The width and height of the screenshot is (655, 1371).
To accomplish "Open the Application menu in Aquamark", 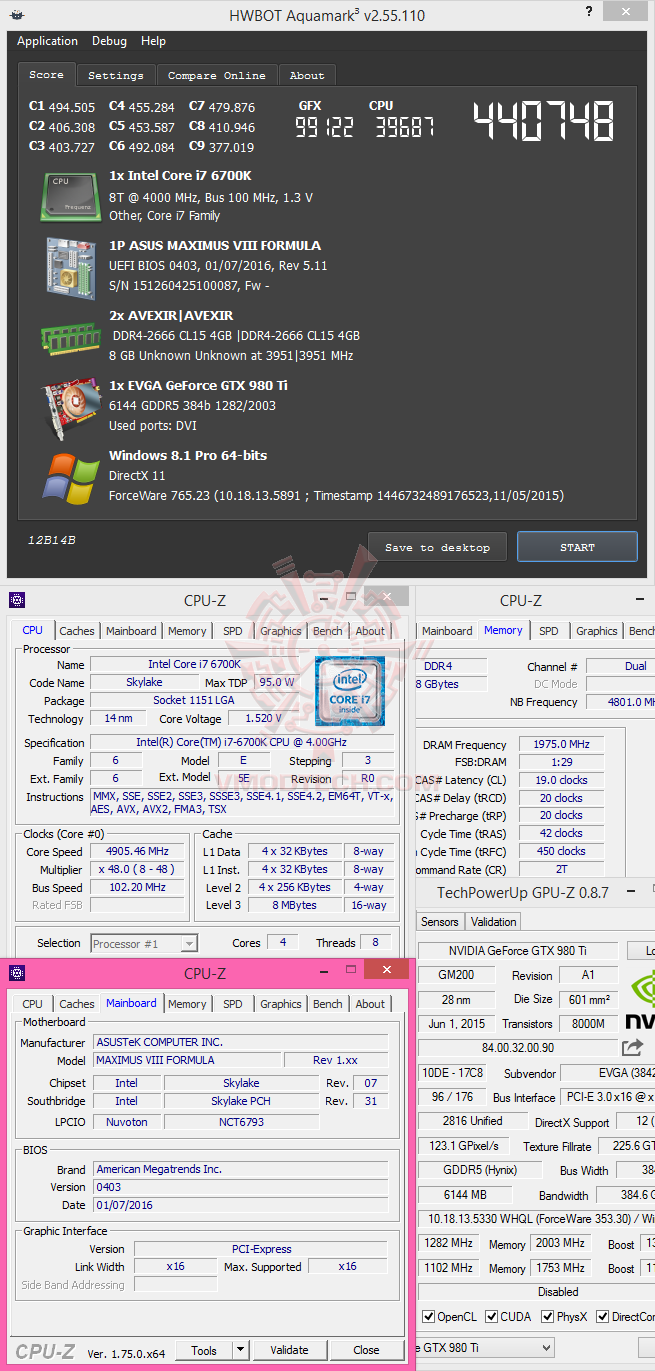I will [x=47, y=41].
